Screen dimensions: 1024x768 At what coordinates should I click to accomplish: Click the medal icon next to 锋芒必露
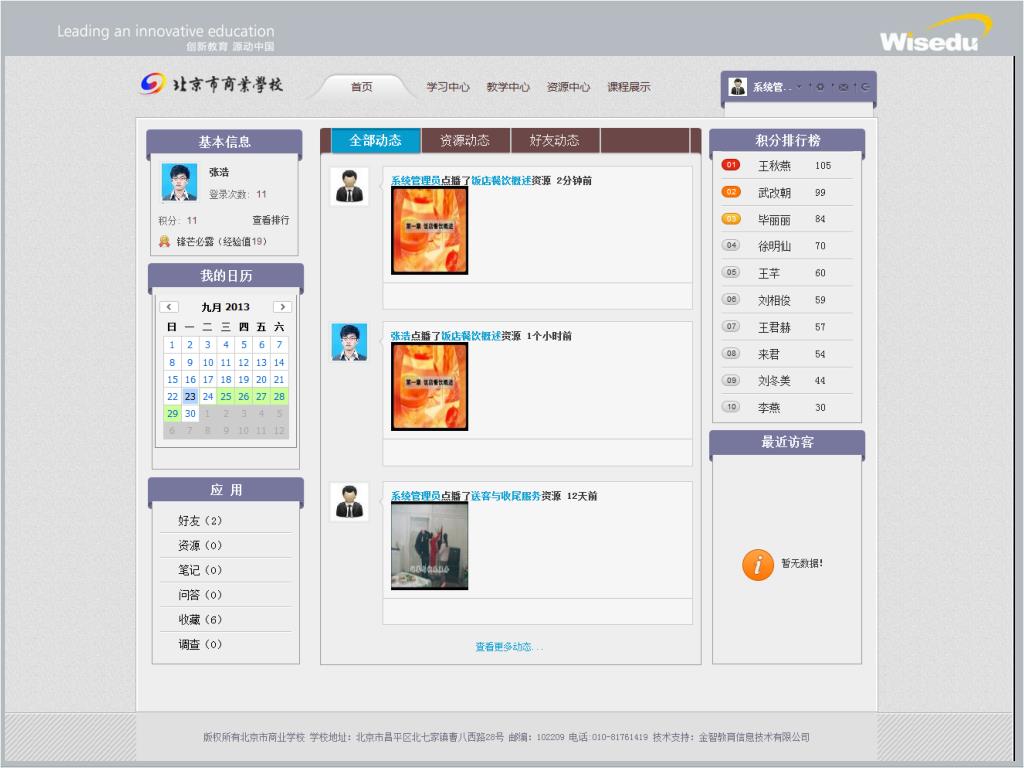(165, 242)
